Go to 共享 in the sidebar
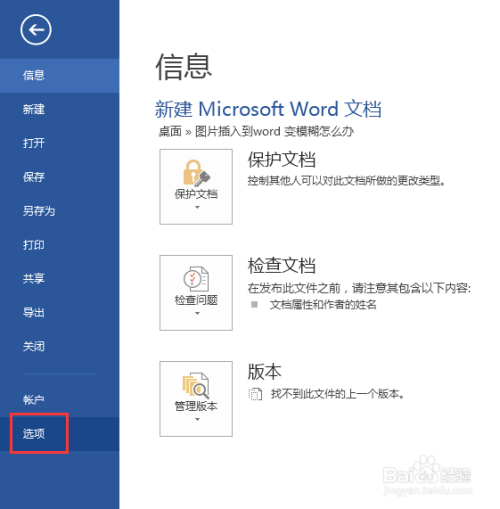 point(60,279)
